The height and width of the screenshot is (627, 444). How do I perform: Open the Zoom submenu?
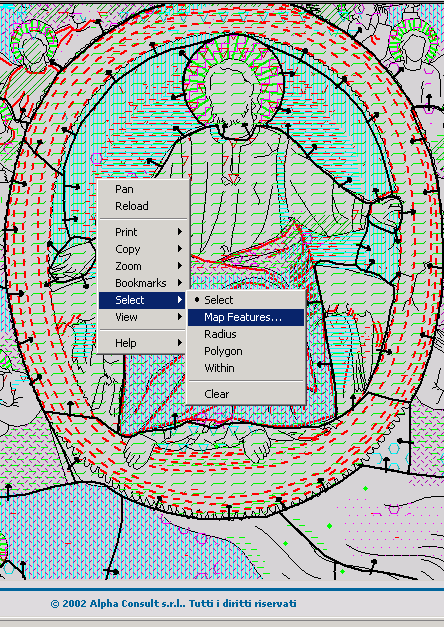[142, 266]
